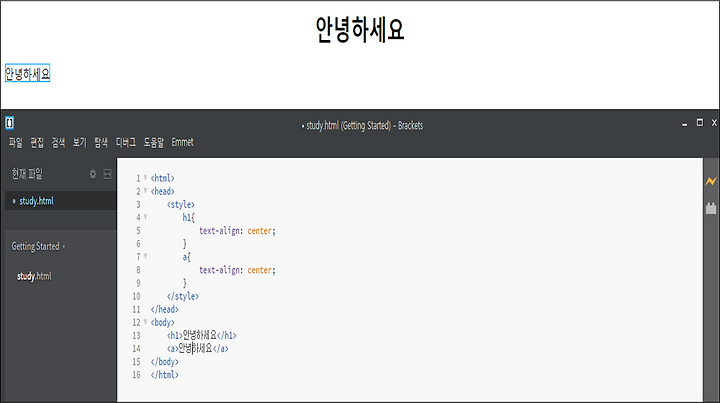
Task: Click the 안녕하세요 heading in browser preview
Action: tap(360, 30)
